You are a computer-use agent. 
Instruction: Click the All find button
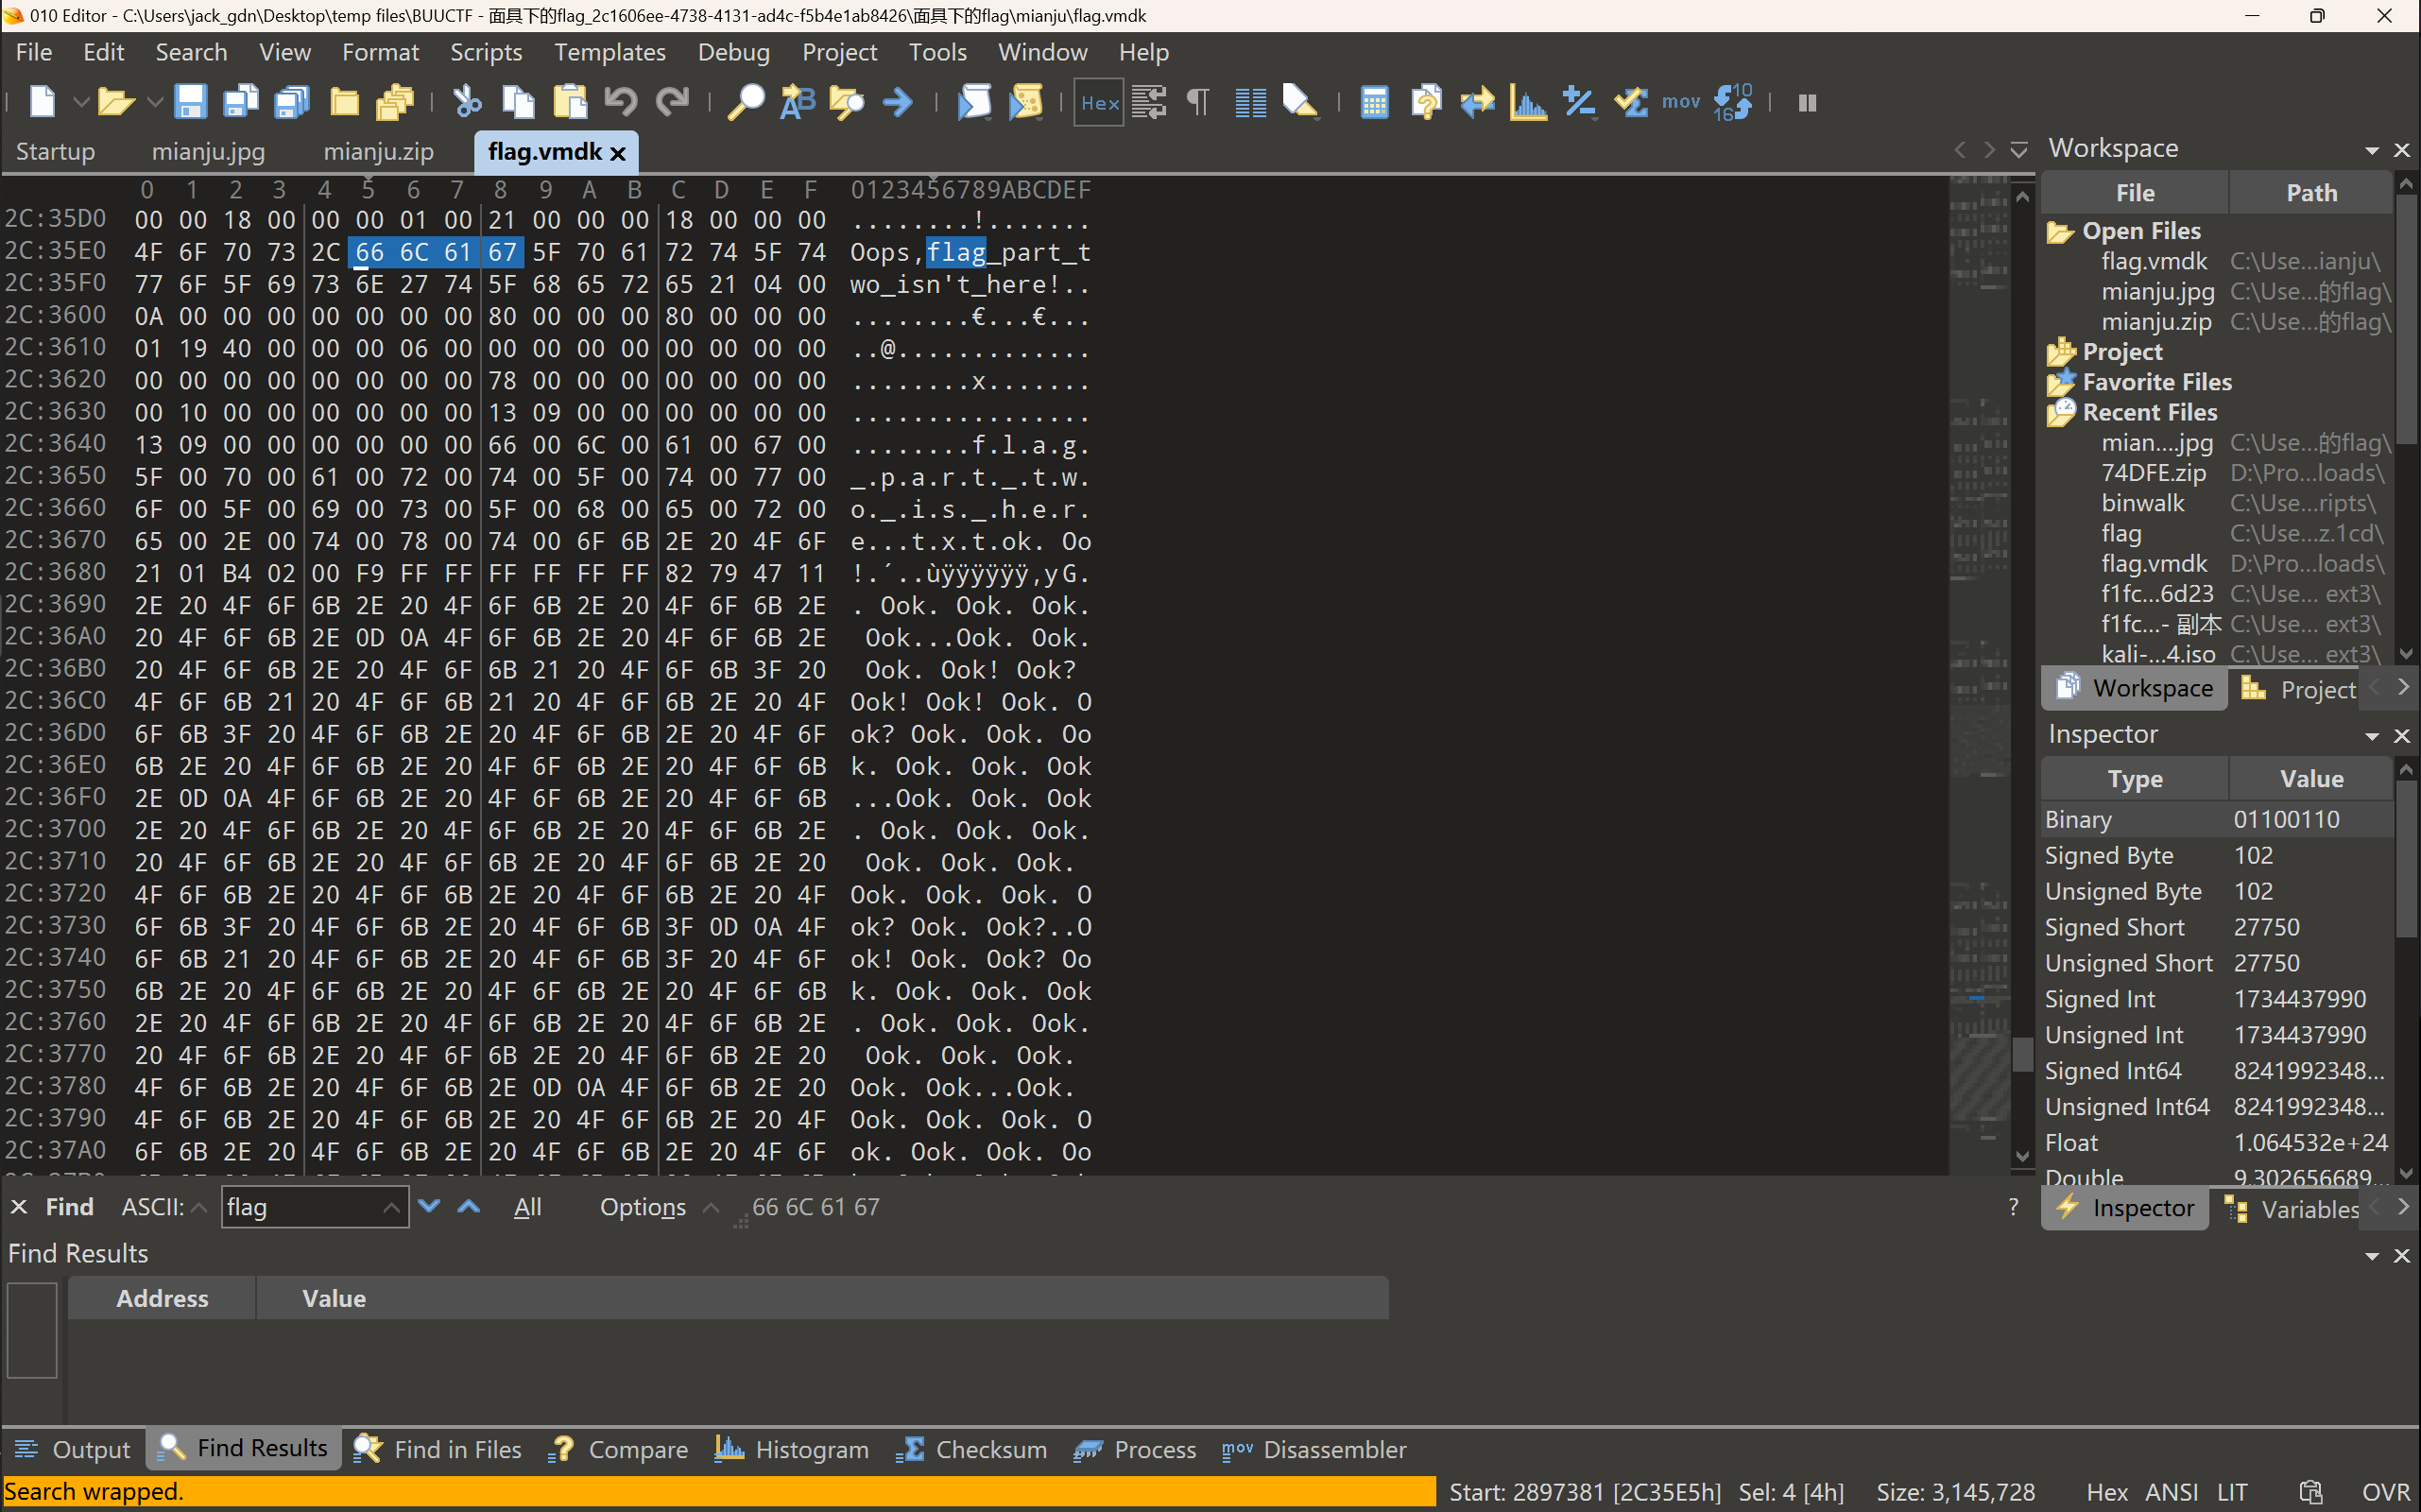point(527,1208)
